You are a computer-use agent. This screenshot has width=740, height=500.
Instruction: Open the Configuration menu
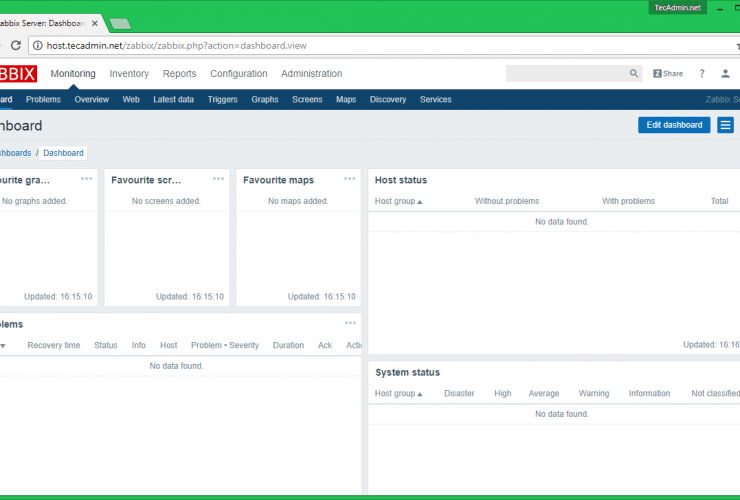point(239,74)
